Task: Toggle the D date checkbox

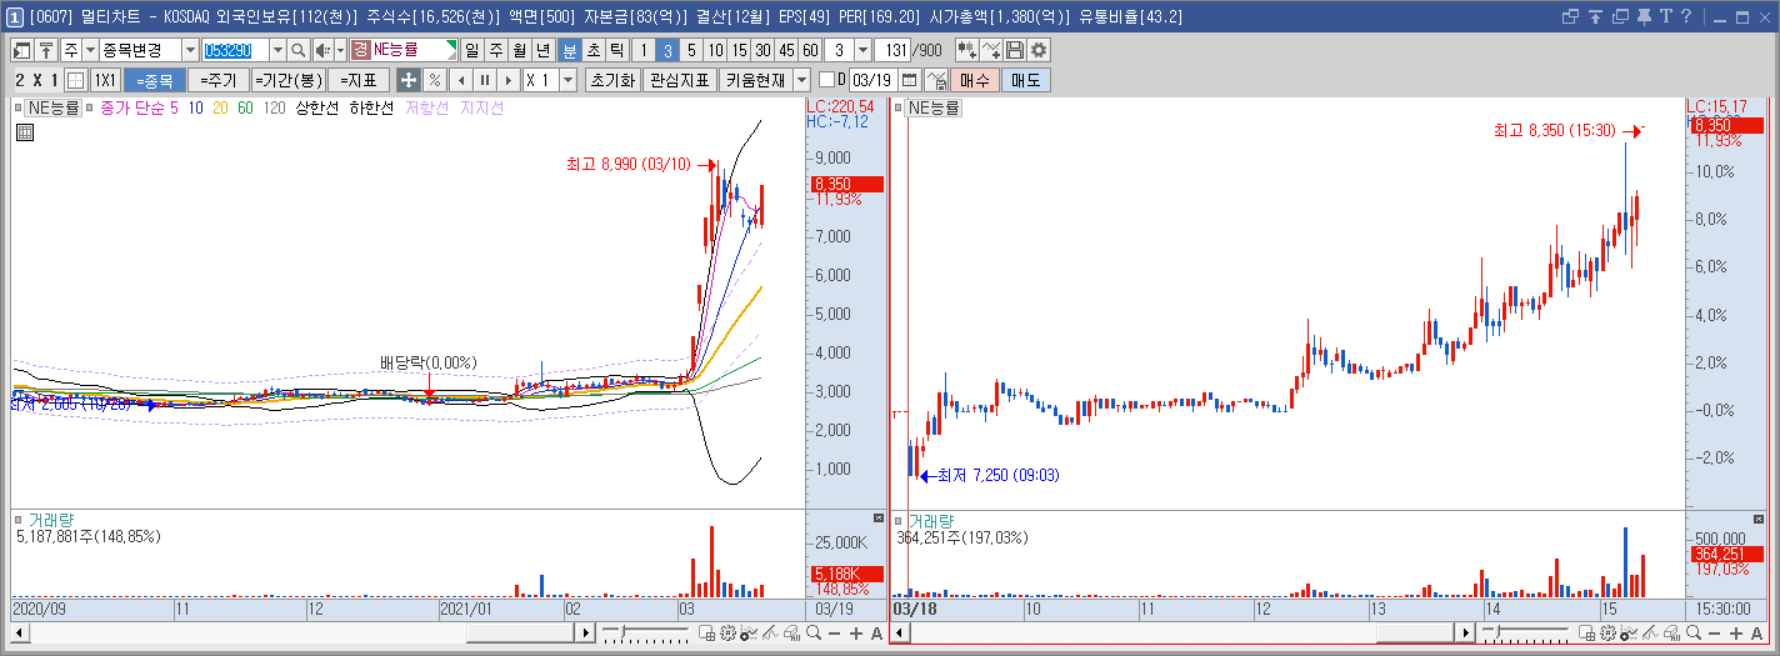Action: [827, 80]
